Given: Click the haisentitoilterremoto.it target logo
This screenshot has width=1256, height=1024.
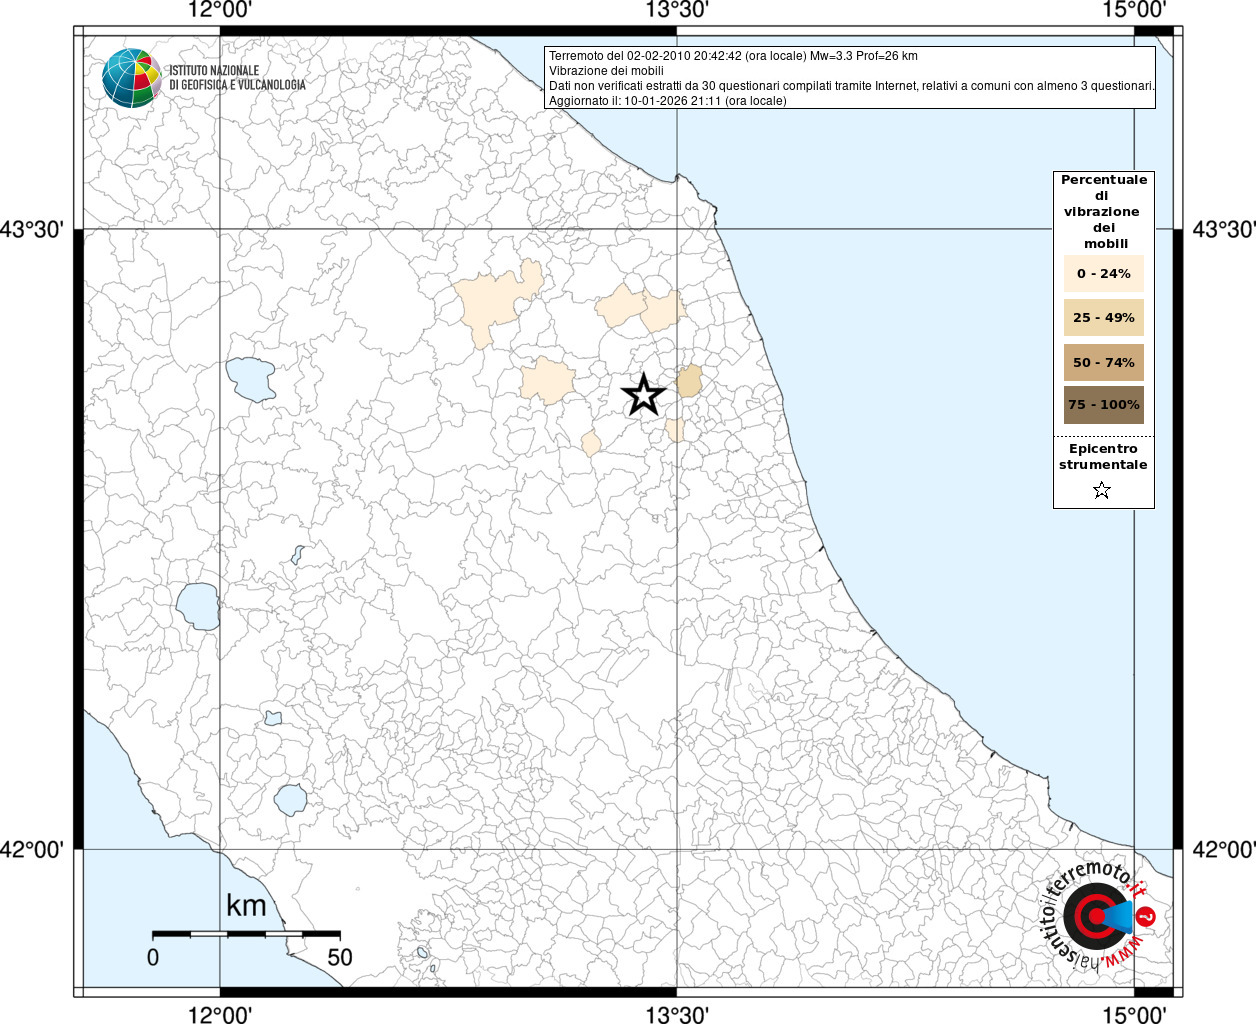Looking at the screenshot, I should tap(1096, 915).
